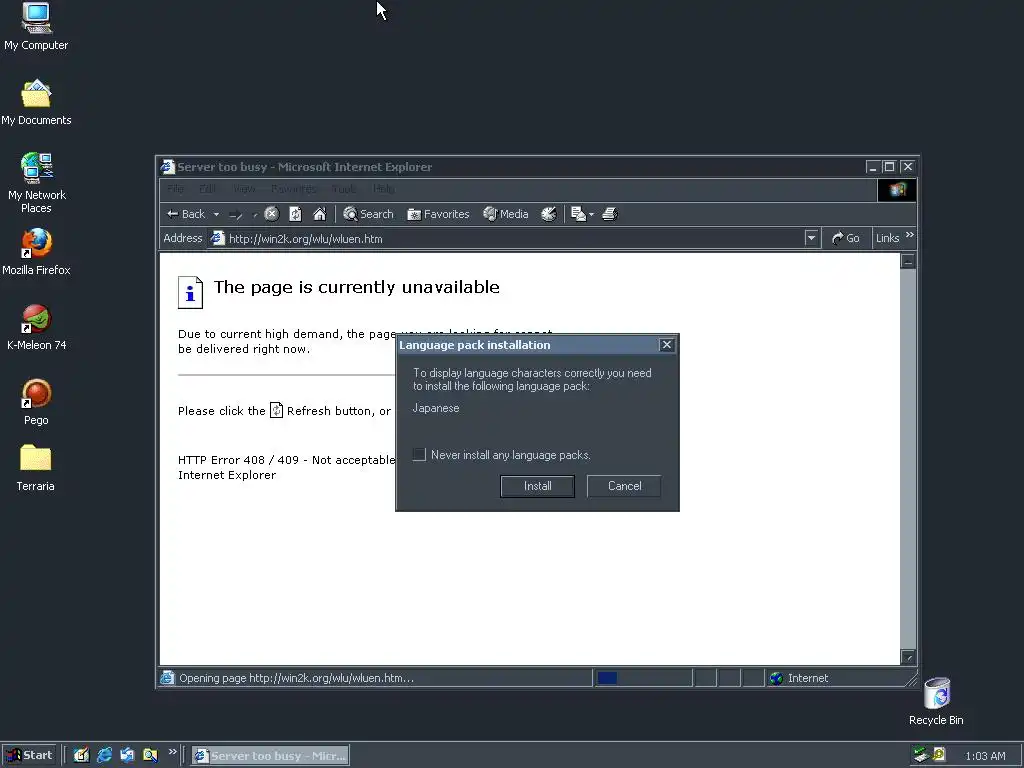Close the Language pack installation dialog
1024x768 pixels.
(666, 345)
